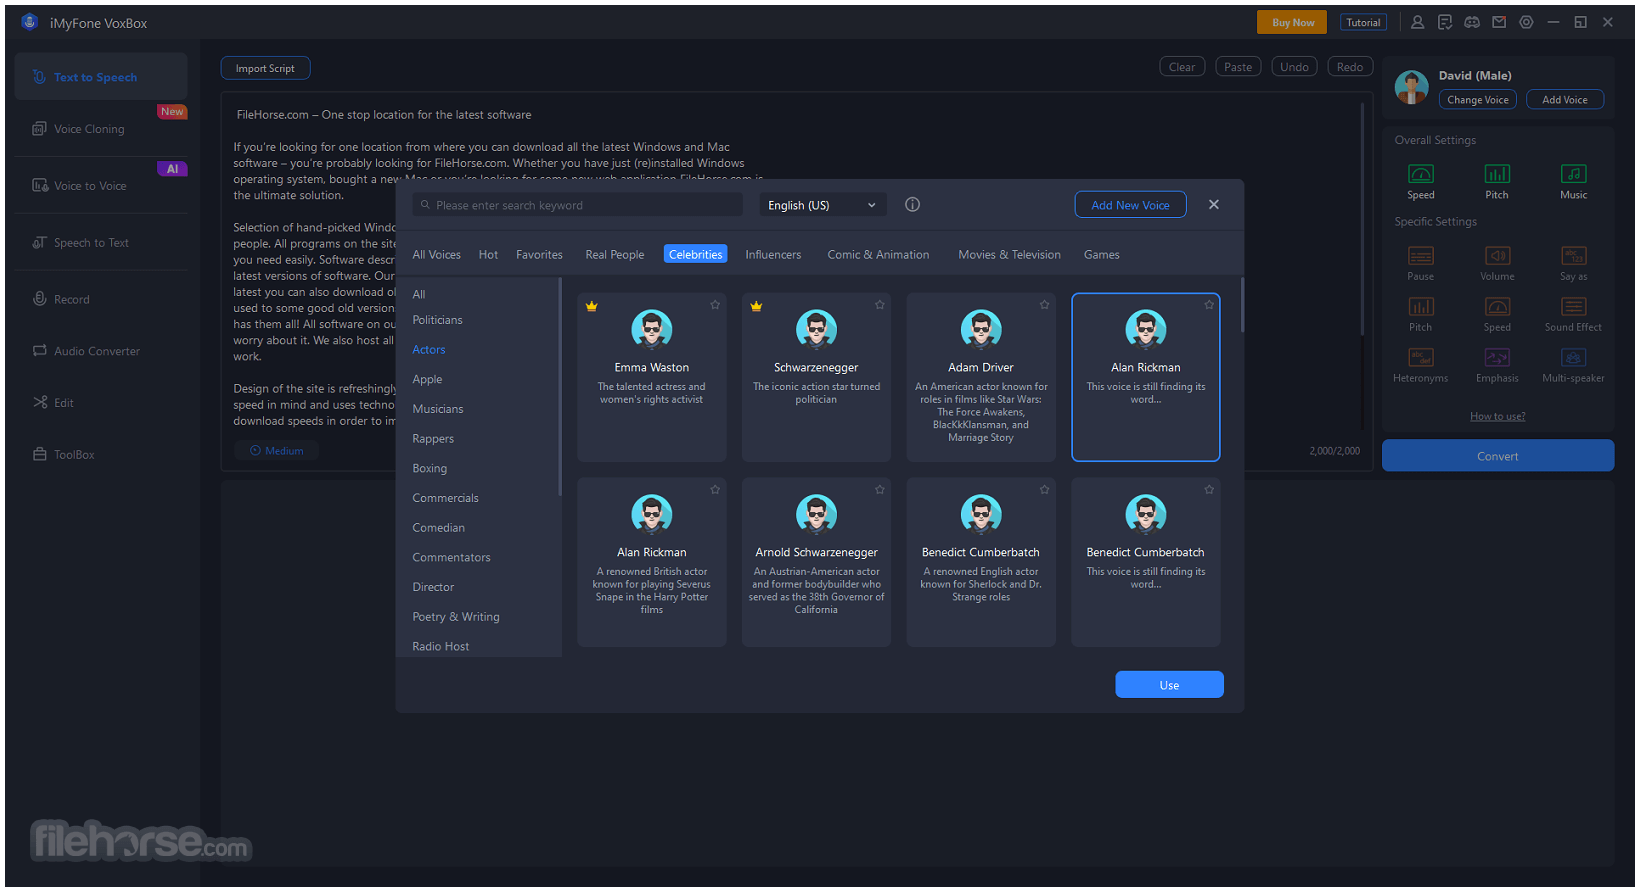Image resolution: width=1640 pixels, height=892 pixels.
Task: Select the Musicians category
Action: coord(438,409)
